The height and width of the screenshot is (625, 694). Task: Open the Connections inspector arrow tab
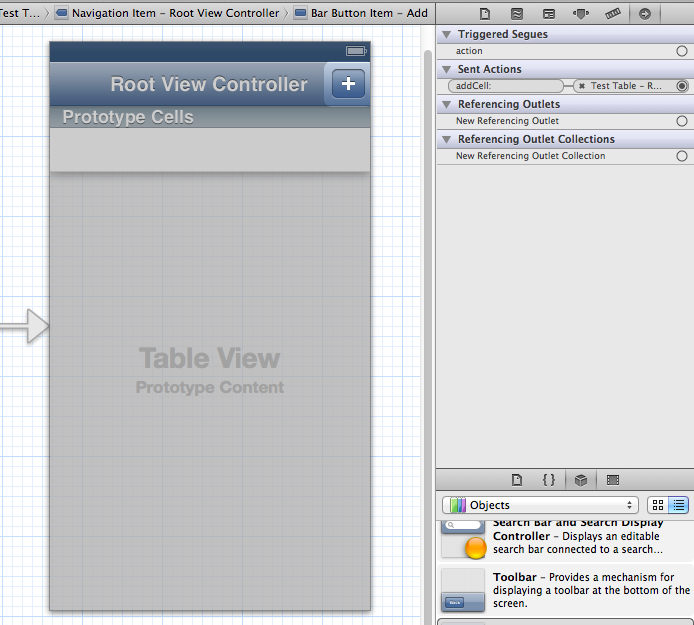pos(645,14)
